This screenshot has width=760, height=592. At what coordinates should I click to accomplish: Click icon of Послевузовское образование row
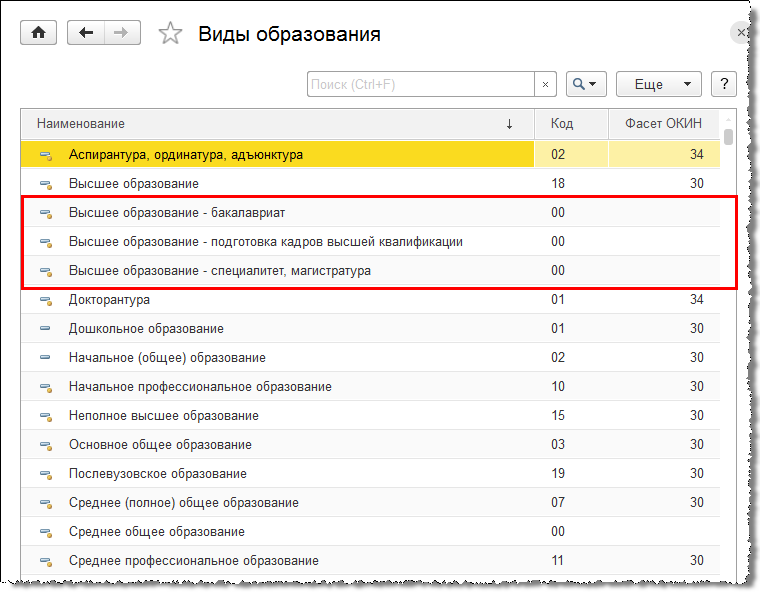coord(46,475)
